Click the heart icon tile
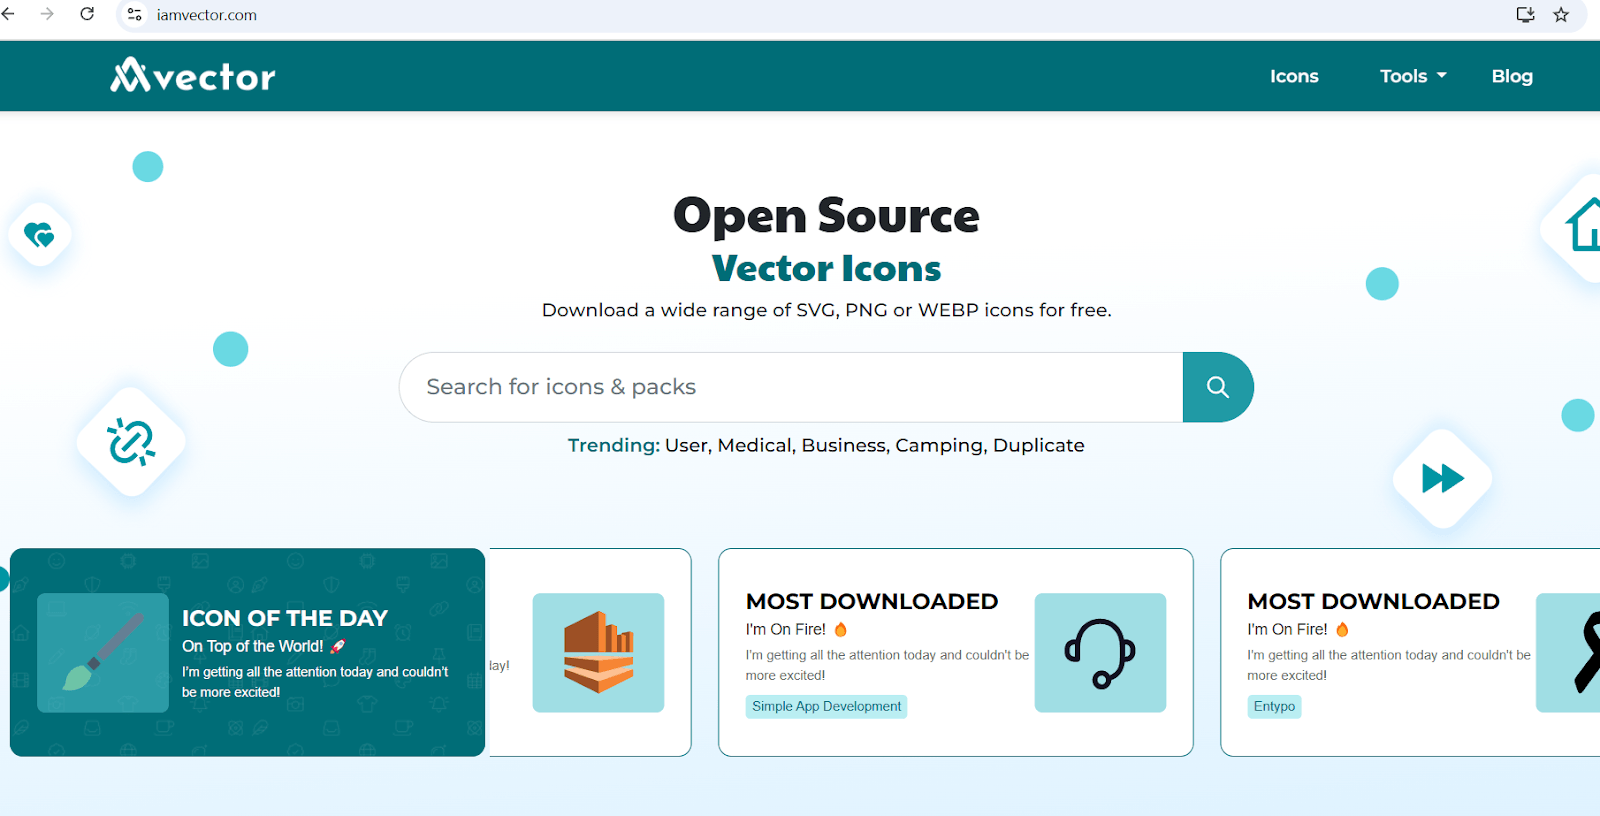Screen dimensions: 1600x816 [x=39, y=235]
